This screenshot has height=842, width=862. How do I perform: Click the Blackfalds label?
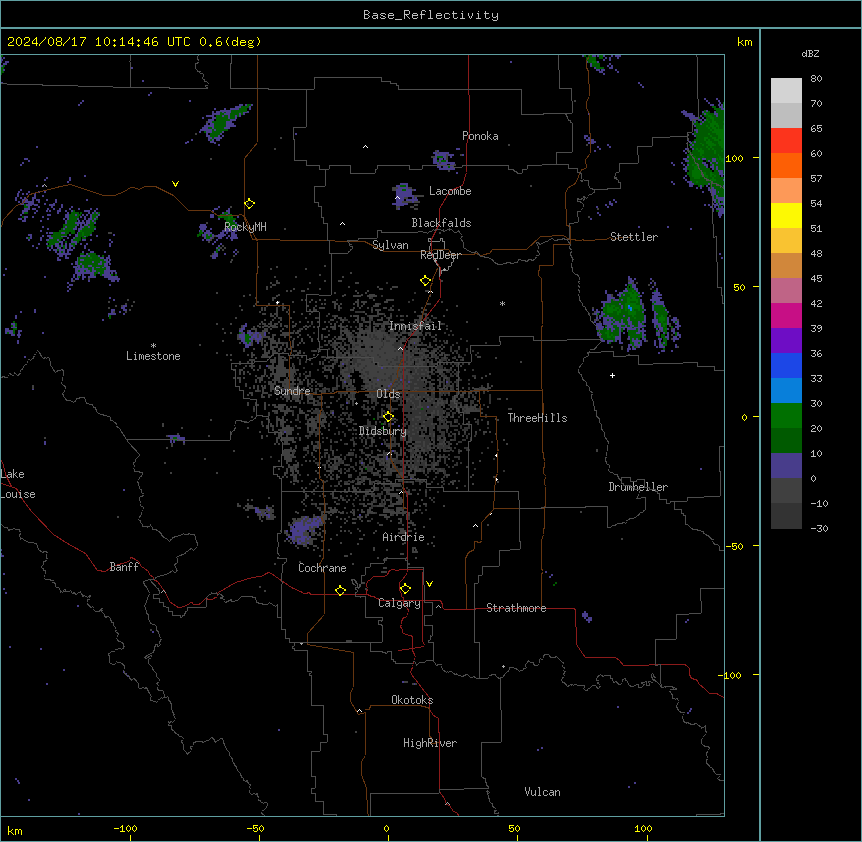pos(441,223)
